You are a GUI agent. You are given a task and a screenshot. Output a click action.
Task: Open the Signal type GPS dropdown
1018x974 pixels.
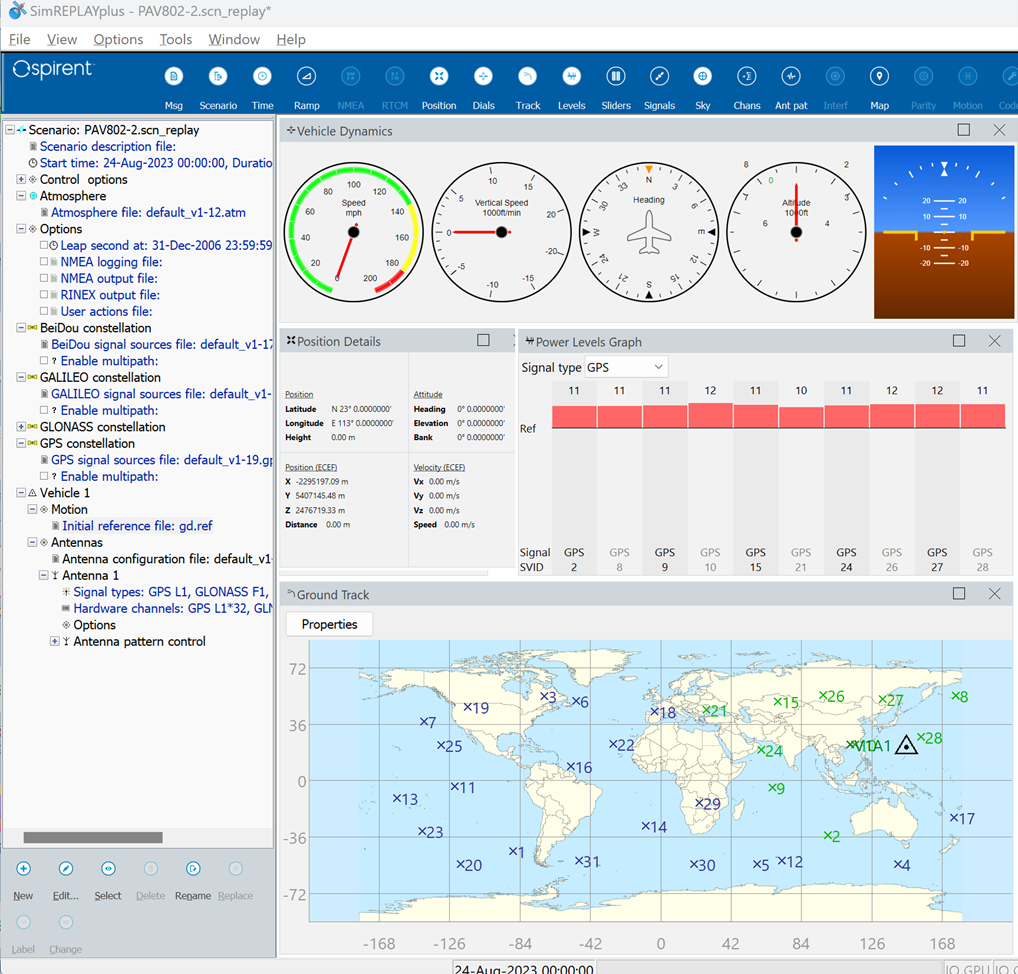click(626, 368)
